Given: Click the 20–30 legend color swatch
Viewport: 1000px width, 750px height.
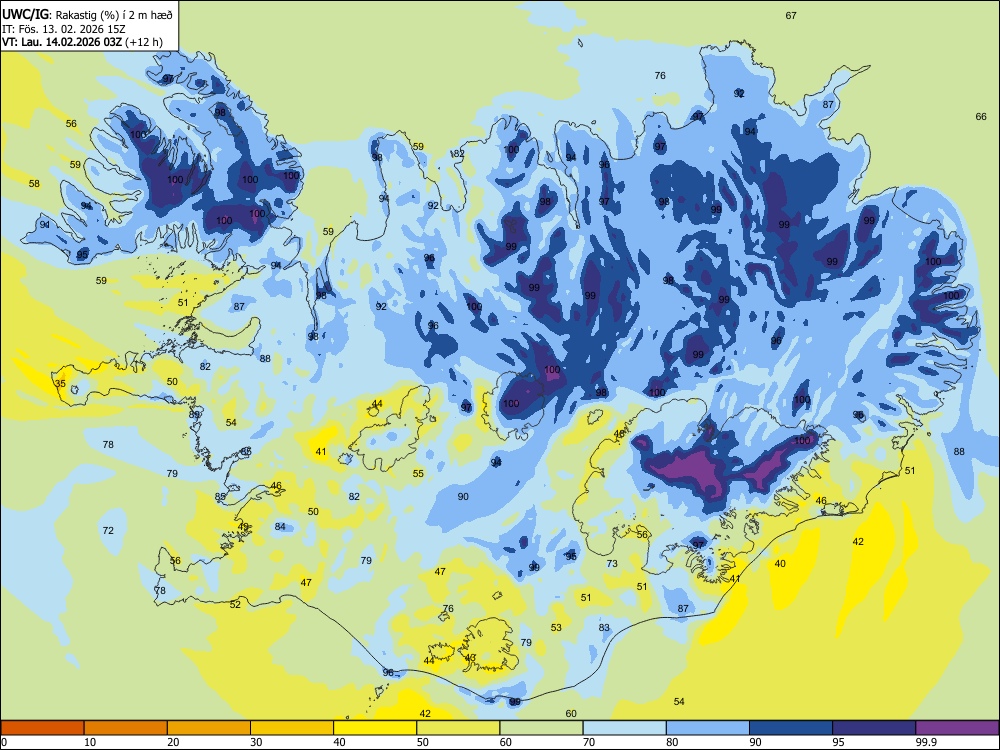Looking at the screenshot, I should [209, 728].
